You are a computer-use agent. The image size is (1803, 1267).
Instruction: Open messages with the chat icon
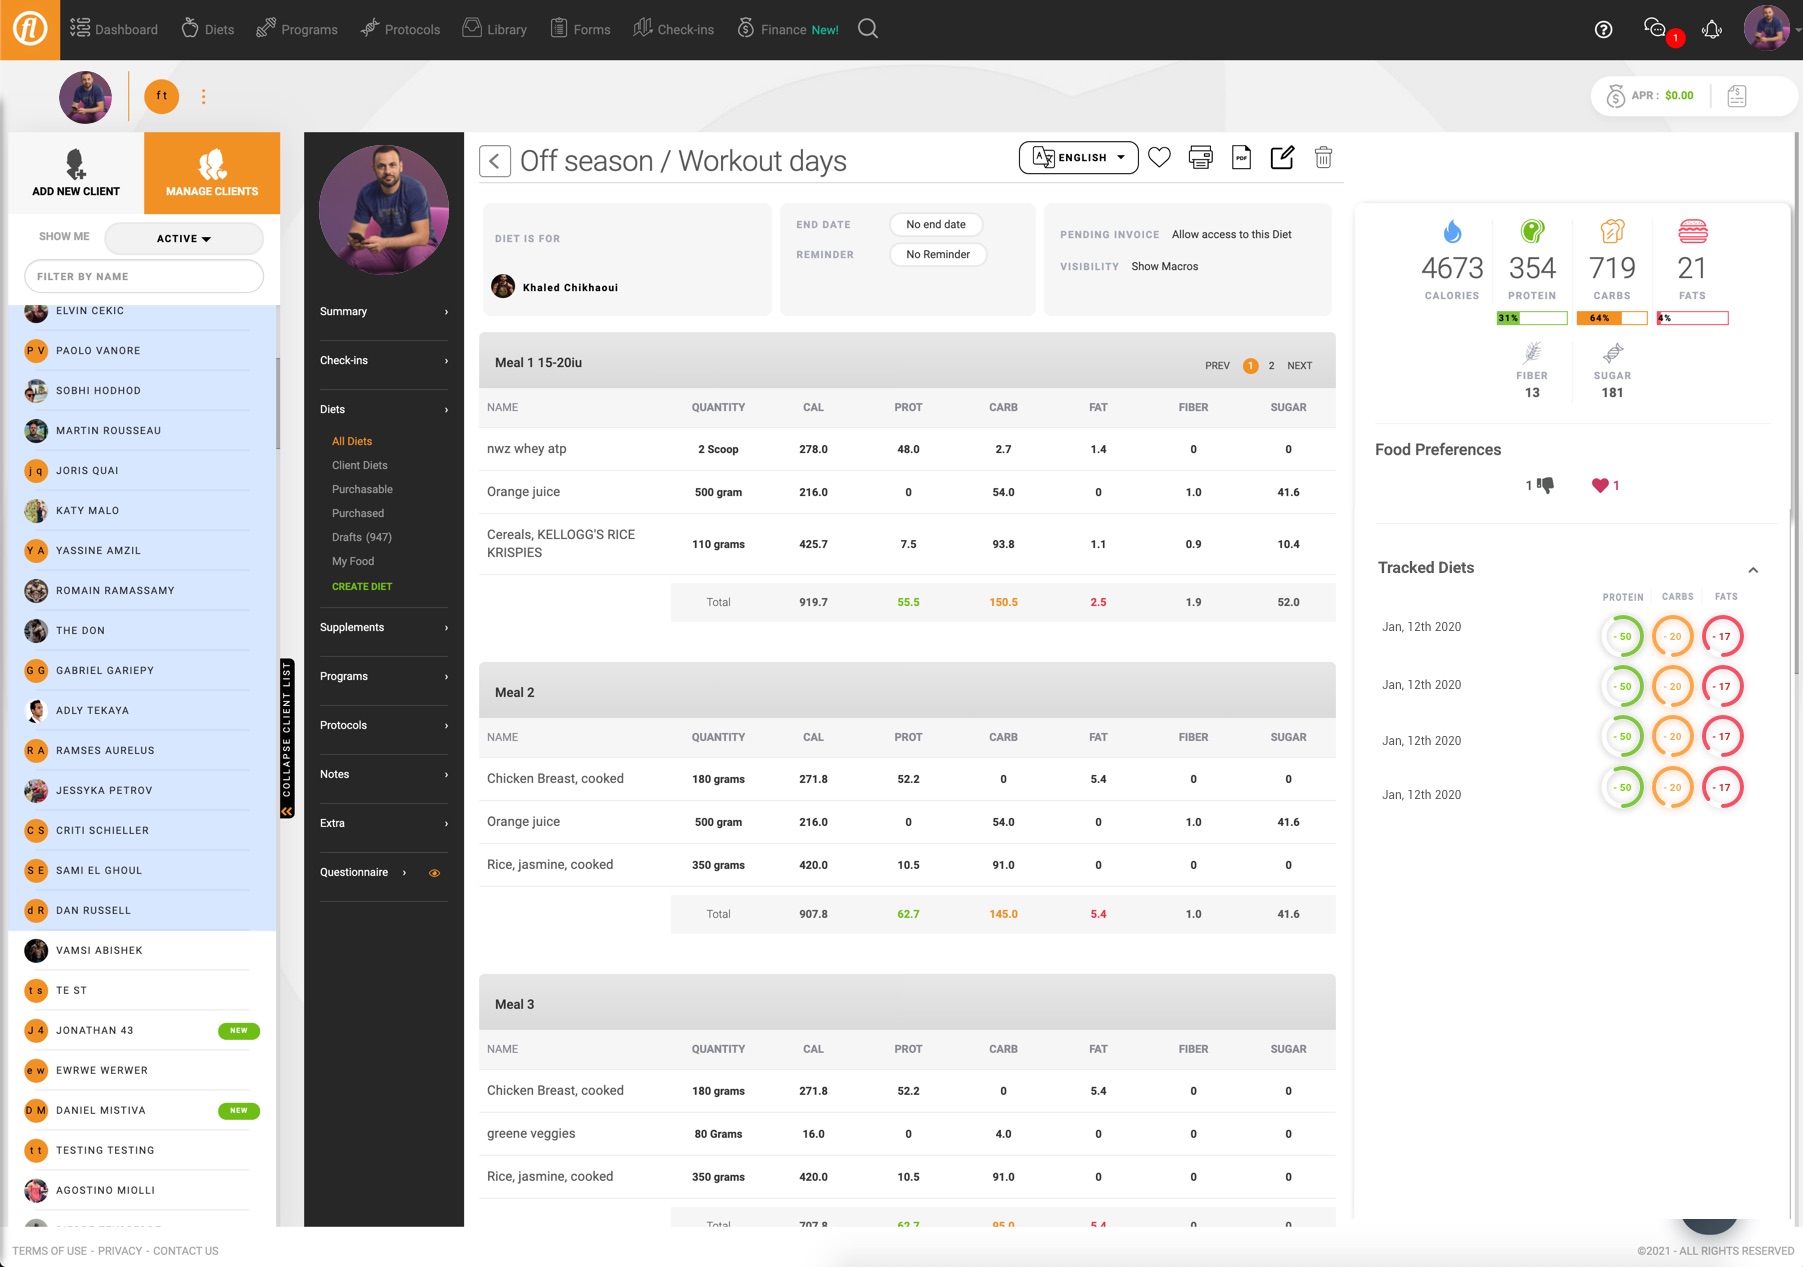[1655, 29]
